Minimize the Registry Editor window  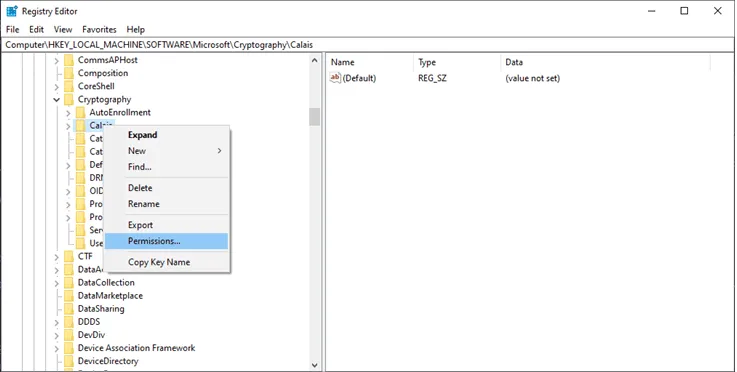[651, 11]
